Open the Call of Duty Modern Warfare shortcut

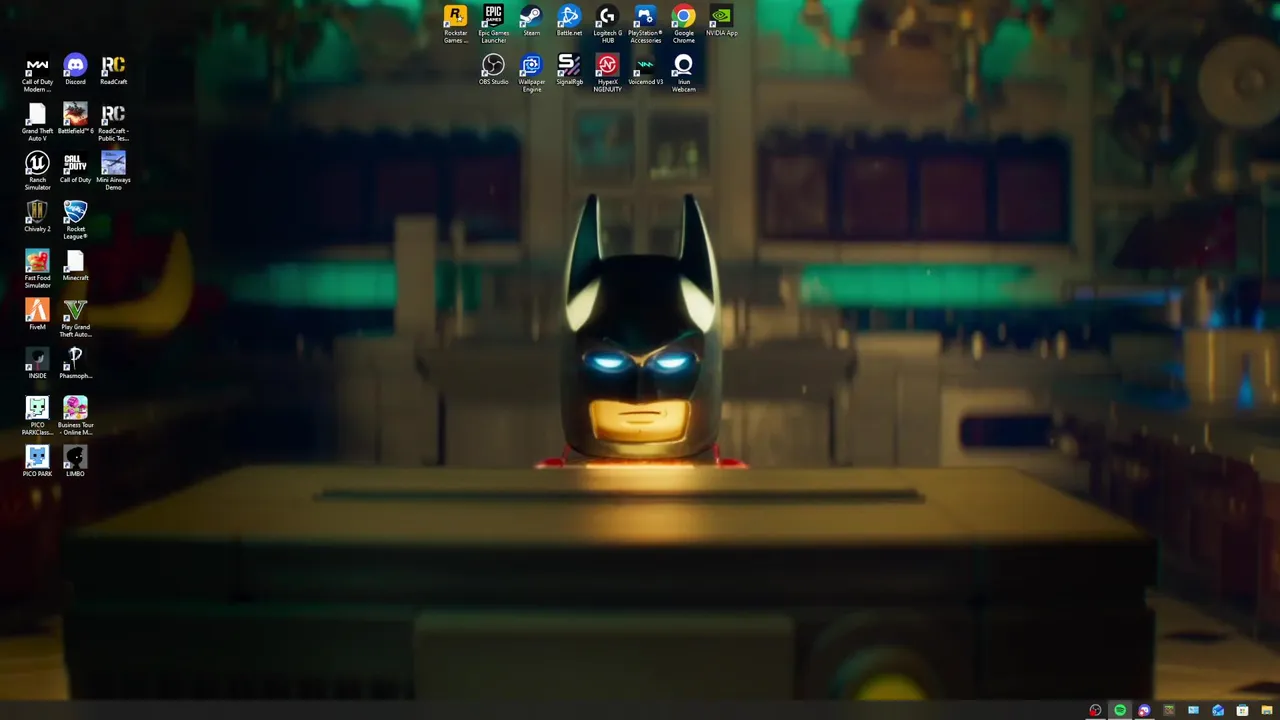[37, 73]
